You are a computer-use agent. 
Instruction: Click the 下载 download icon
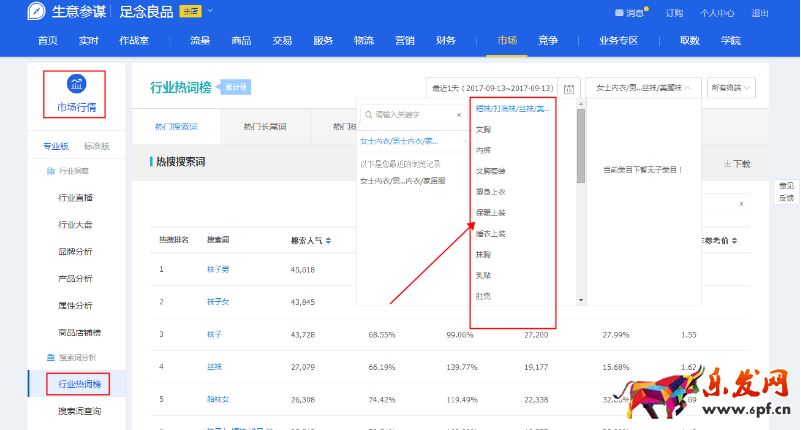[727, 164]
